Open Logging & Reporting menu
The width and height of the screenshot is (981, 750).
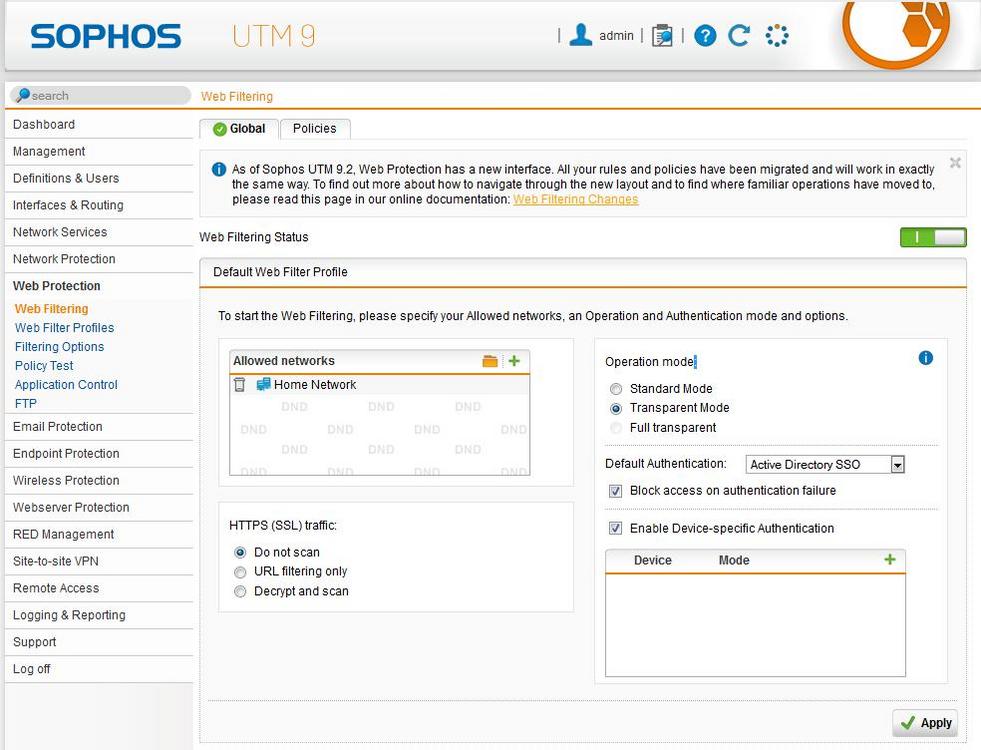(x=99, y=616)
